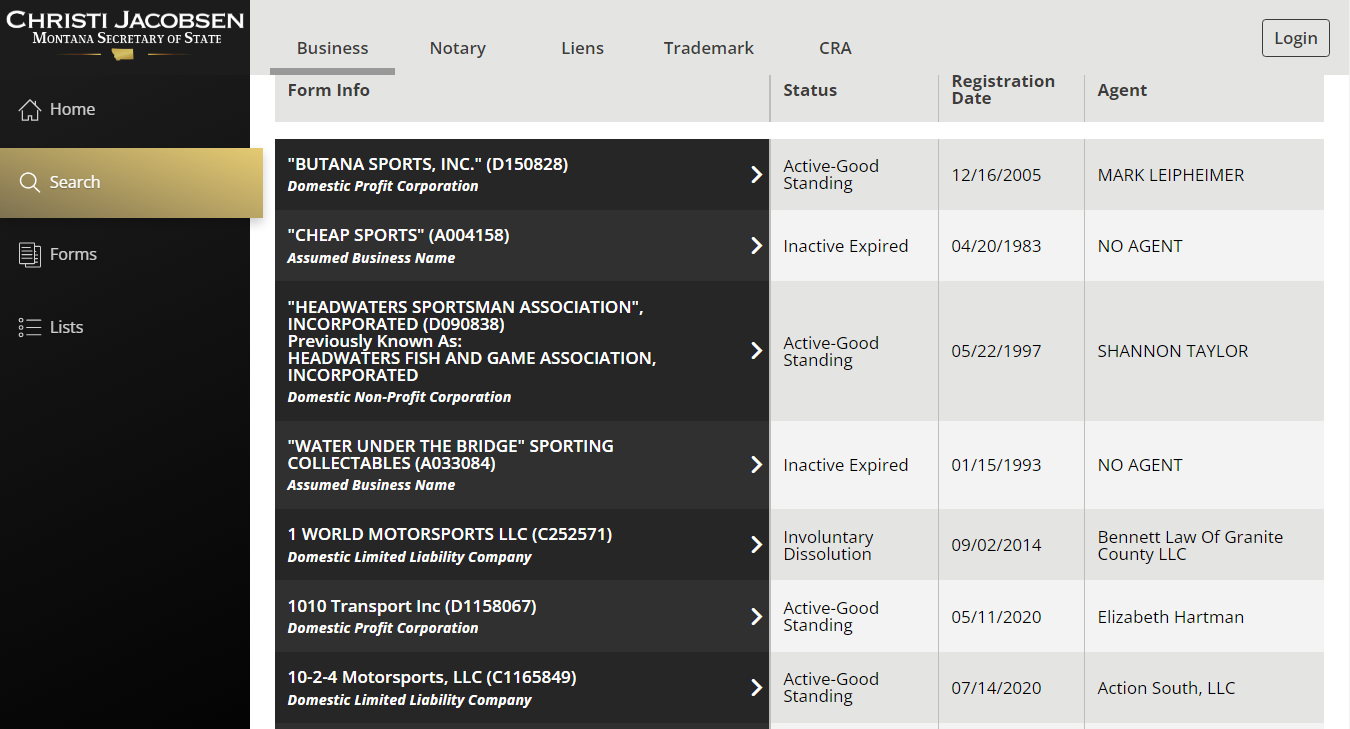Click Active-Good Standing status for BUTANA SPORTS
The width and height of the screenshot is (1350, 729).
coord(831,175)
